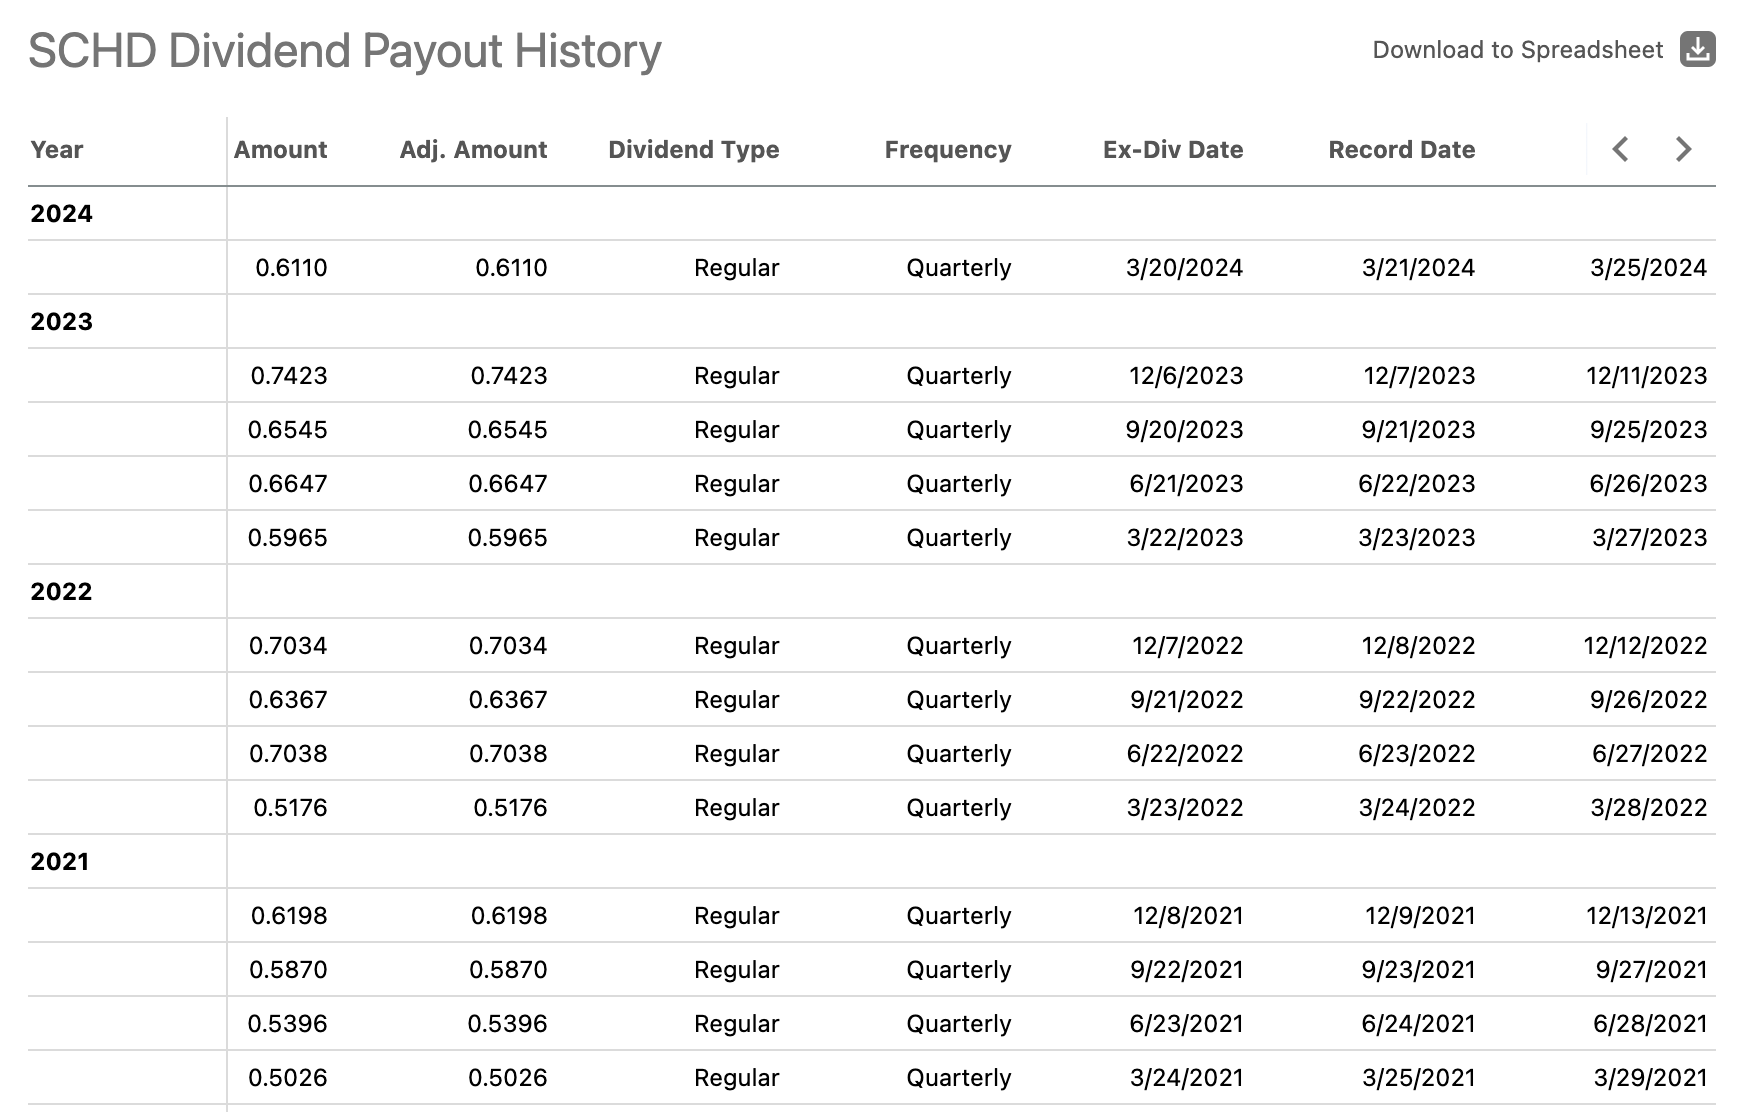The image size is (1764, 1112).
Task: Click the 0.5176 value in Amount column
Action: pyautogui.click(x=290, y=808)
